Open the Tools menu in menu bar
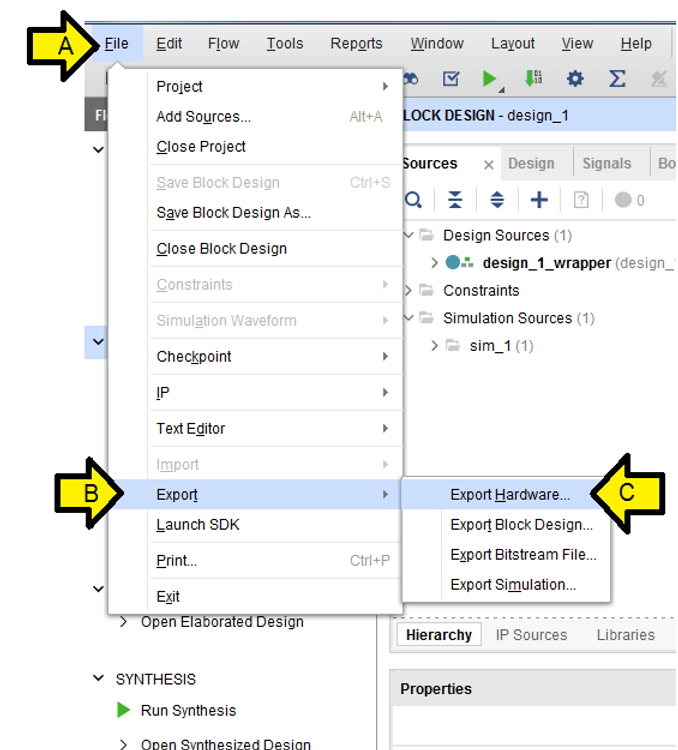The width and height of the screenshot is (678, 750). click(x=284, y=44)
